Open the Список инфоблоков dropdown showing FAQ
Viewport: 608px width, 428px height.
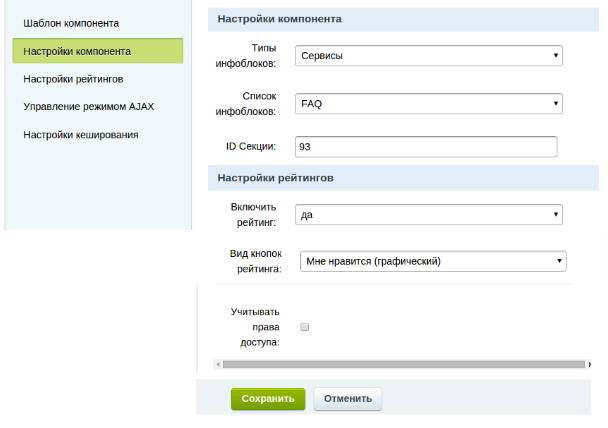click(x=429, y=103)
